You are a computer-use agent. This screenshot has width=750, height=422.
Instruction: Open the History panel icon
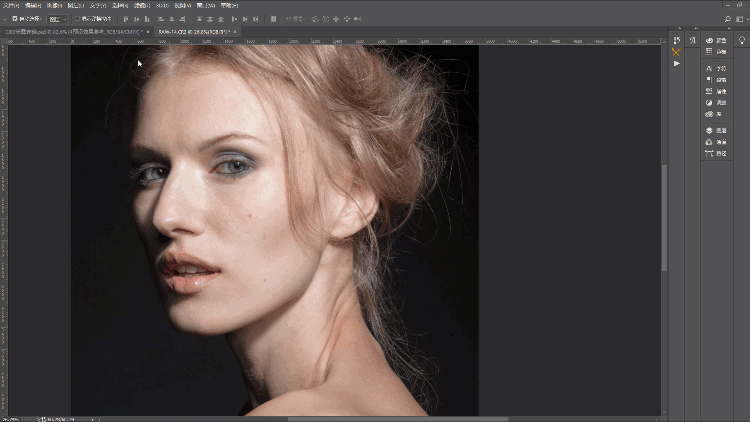click(677, 40)
